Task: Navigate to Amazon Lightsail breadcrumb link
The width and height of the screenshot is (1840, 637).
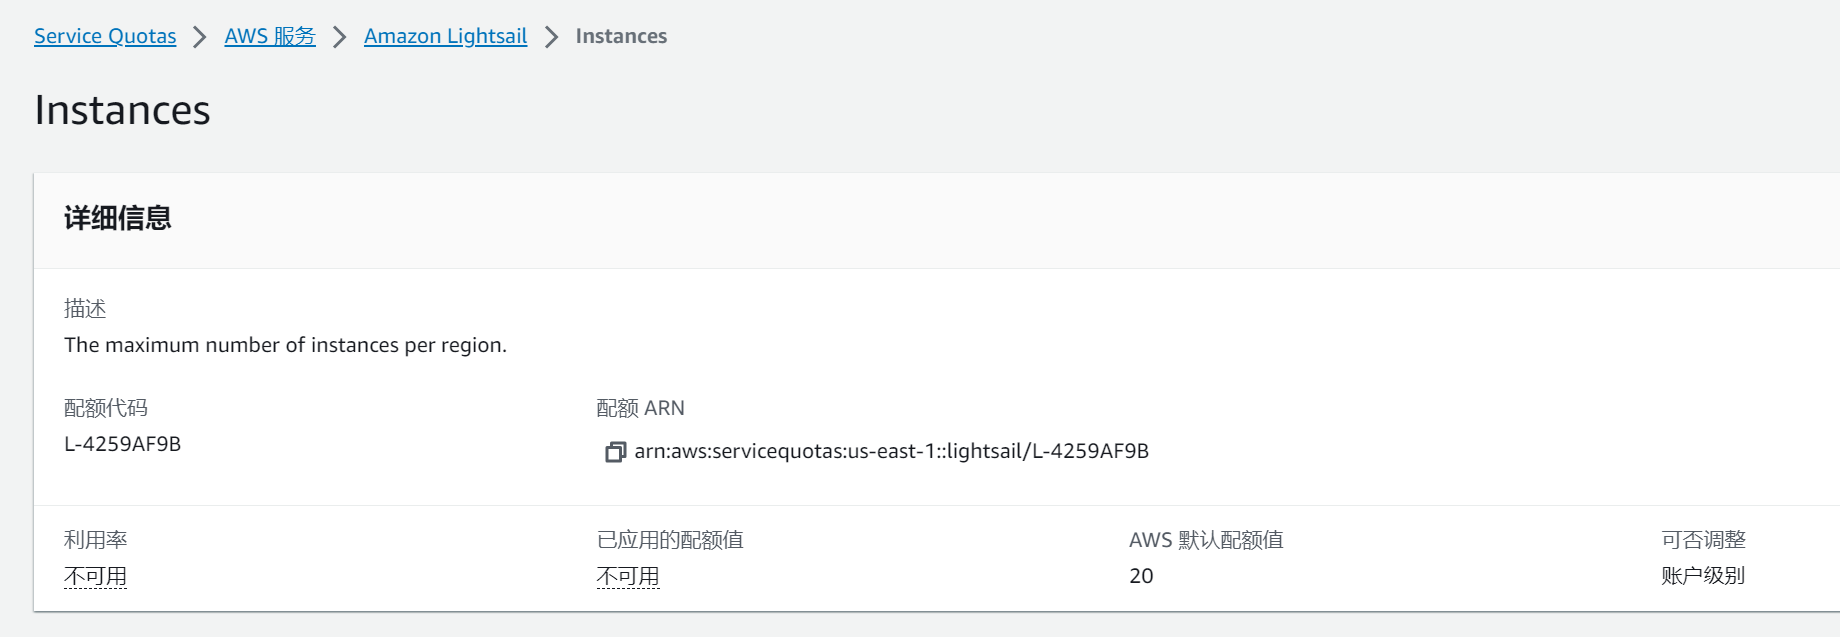Action: click(x=445, y=36)
